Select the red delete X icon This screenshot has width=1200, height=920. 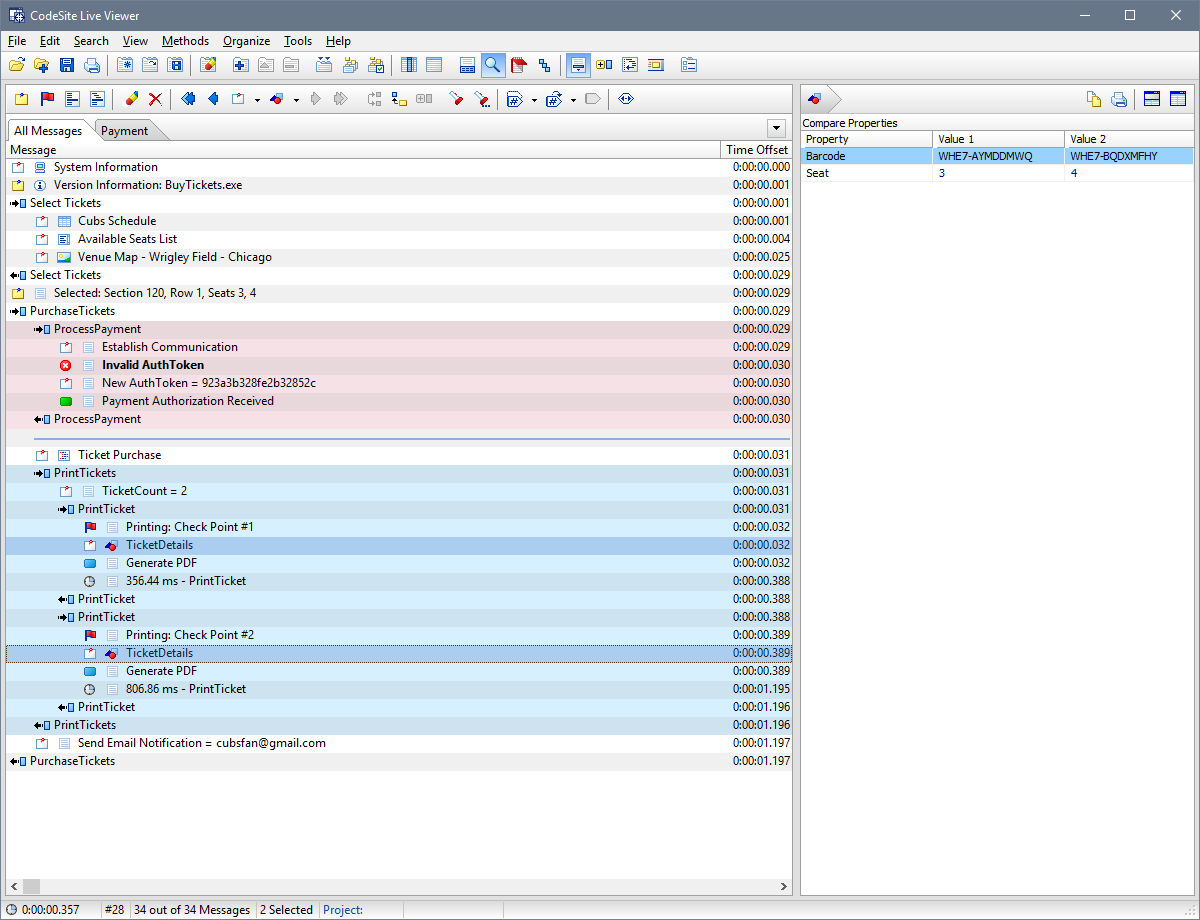coord(154,99)
